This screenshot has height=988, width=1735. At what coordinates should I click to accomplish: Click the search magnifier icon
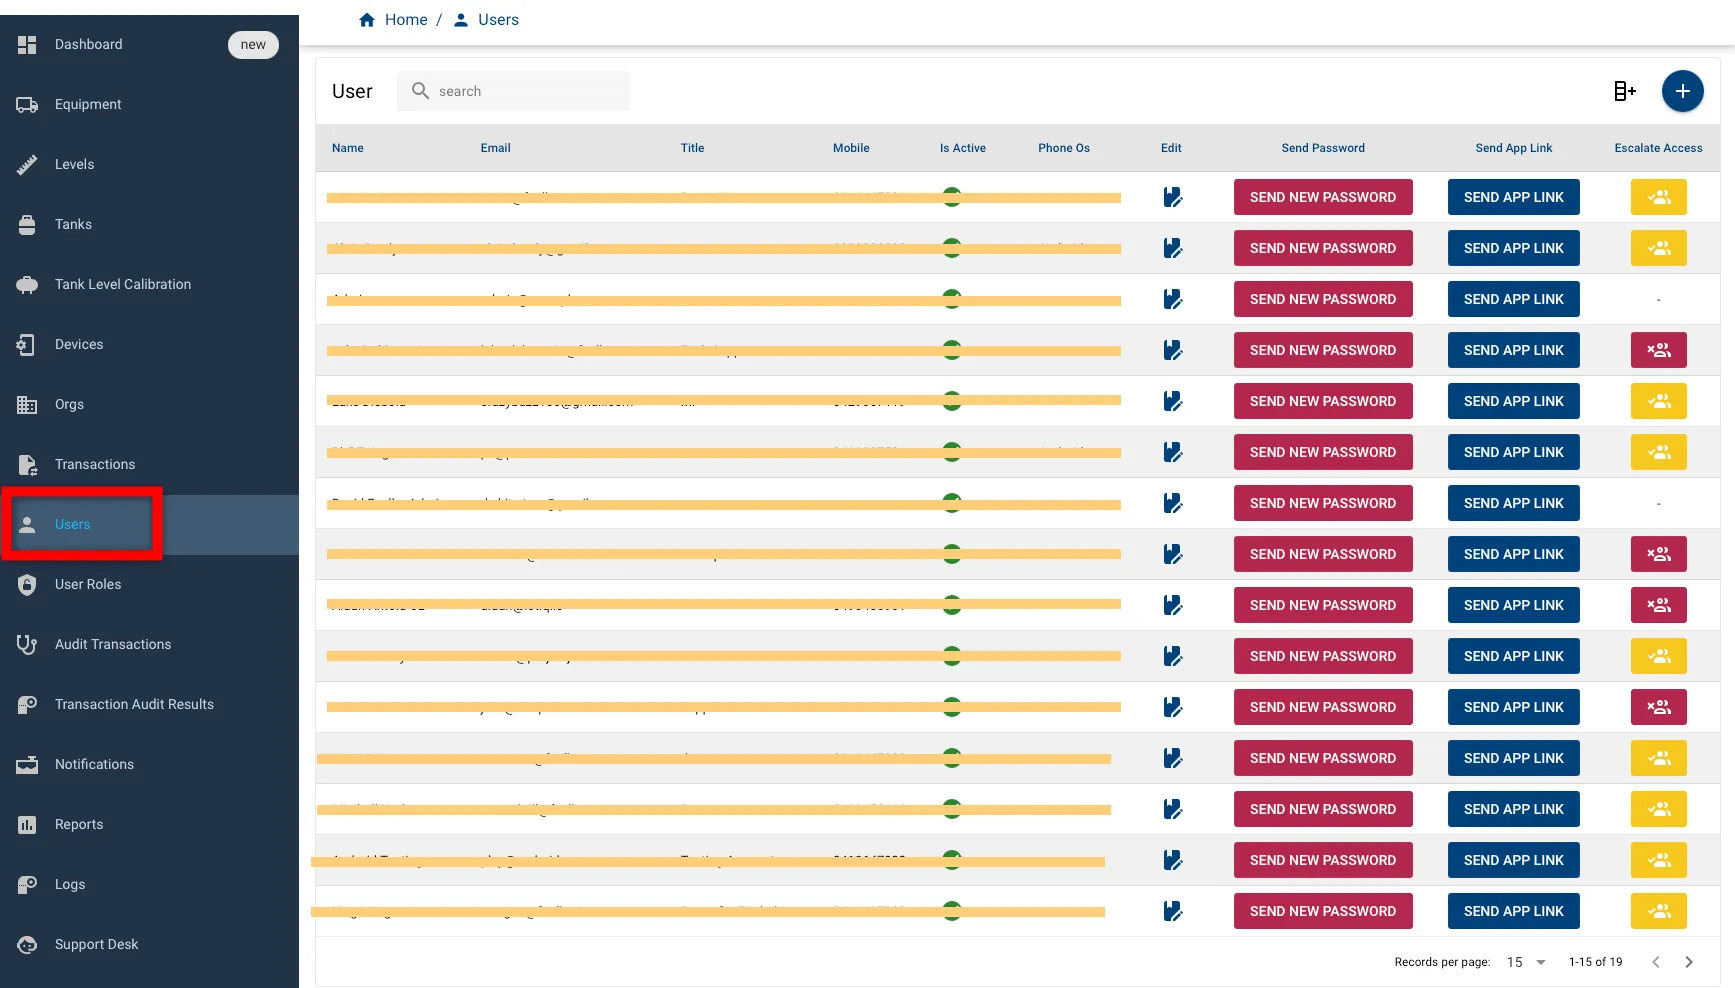pos(421,91)
